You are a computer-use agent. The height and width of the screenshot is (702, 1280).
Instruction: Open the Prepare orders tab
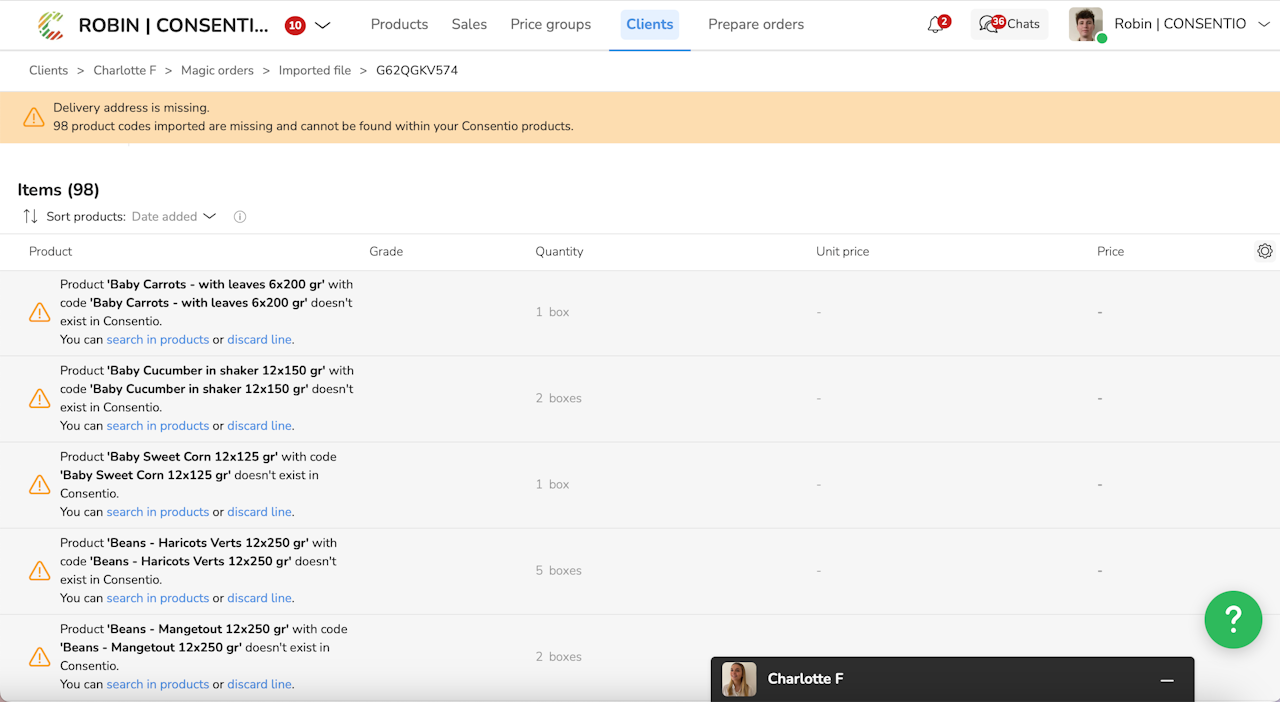pyautogui.click(x=756, y=24)
